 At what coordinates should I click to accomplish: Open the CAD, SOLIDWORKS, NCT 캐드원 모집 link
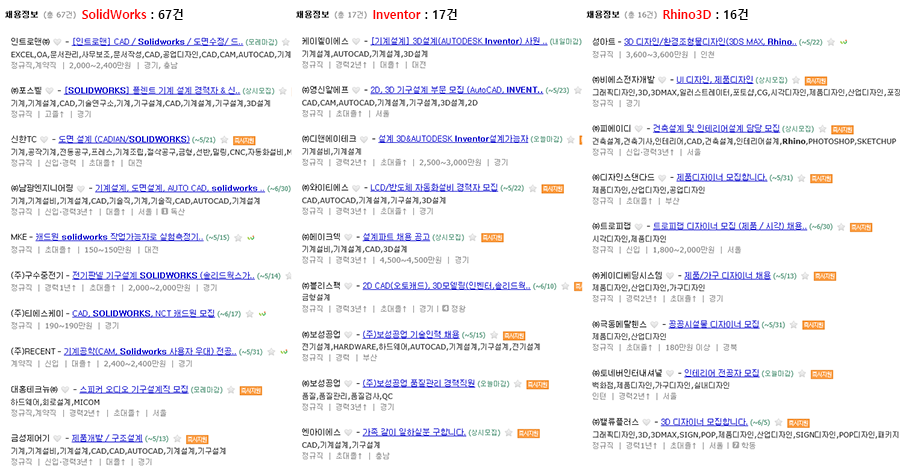click(x=143, y=314)
